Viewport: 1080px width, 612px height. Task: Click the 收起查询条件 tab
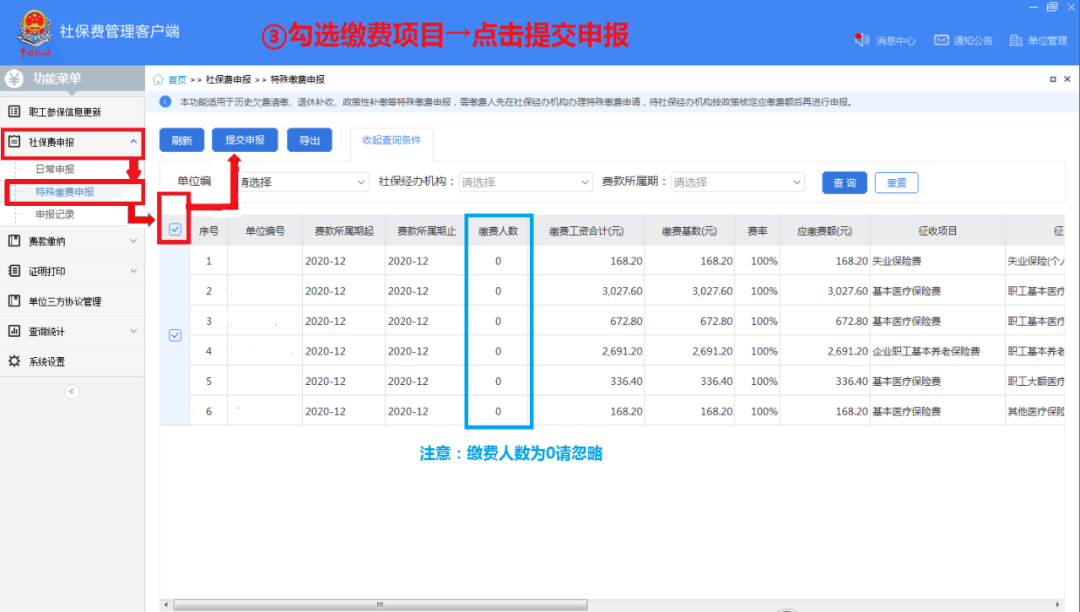click(x=391, y=140)
